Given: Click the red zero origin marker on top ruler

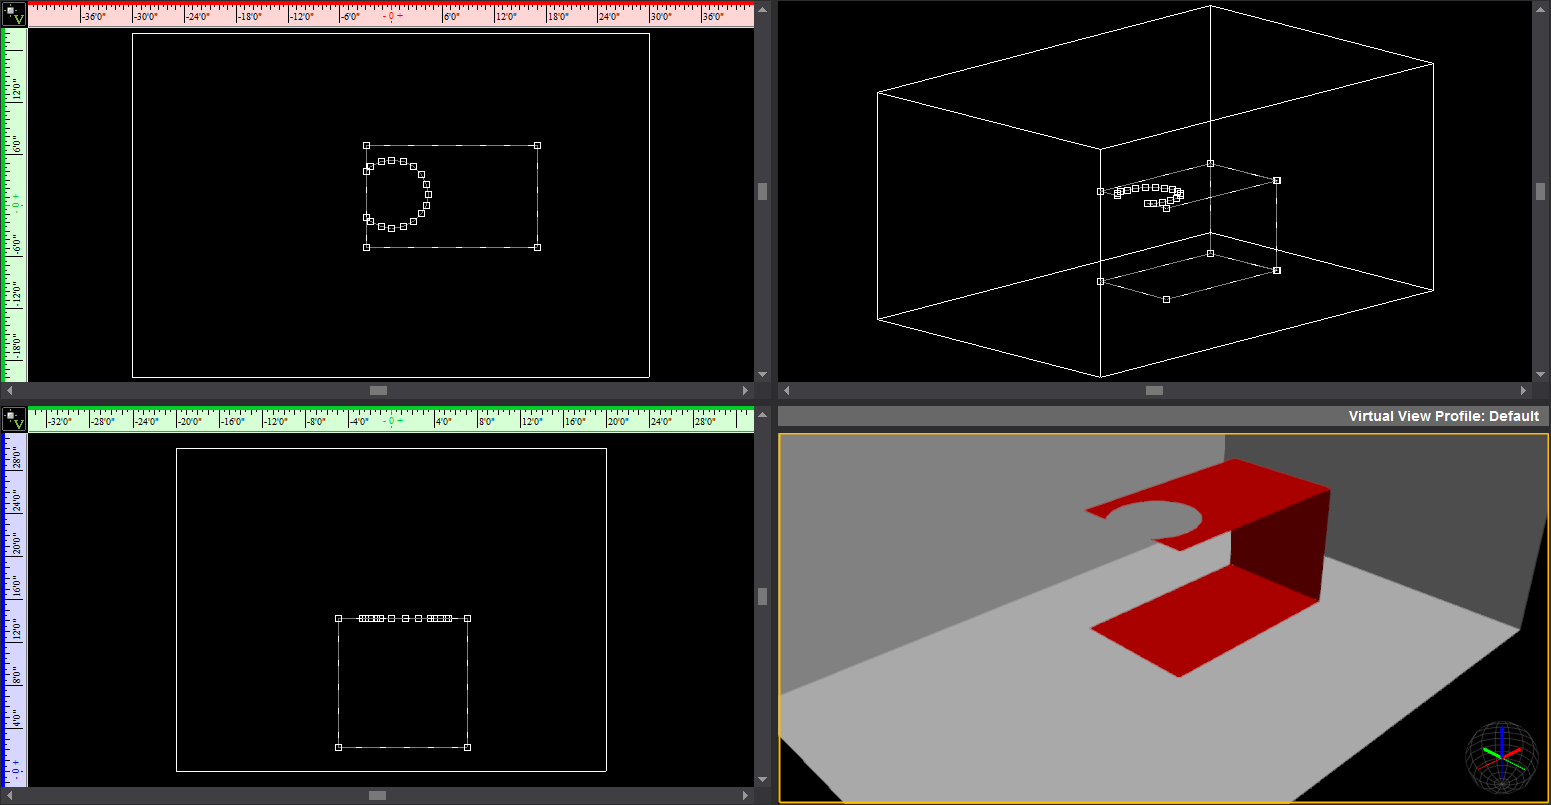Looking at the screenshot, I should pyautogui.click(x=390, y=16).
